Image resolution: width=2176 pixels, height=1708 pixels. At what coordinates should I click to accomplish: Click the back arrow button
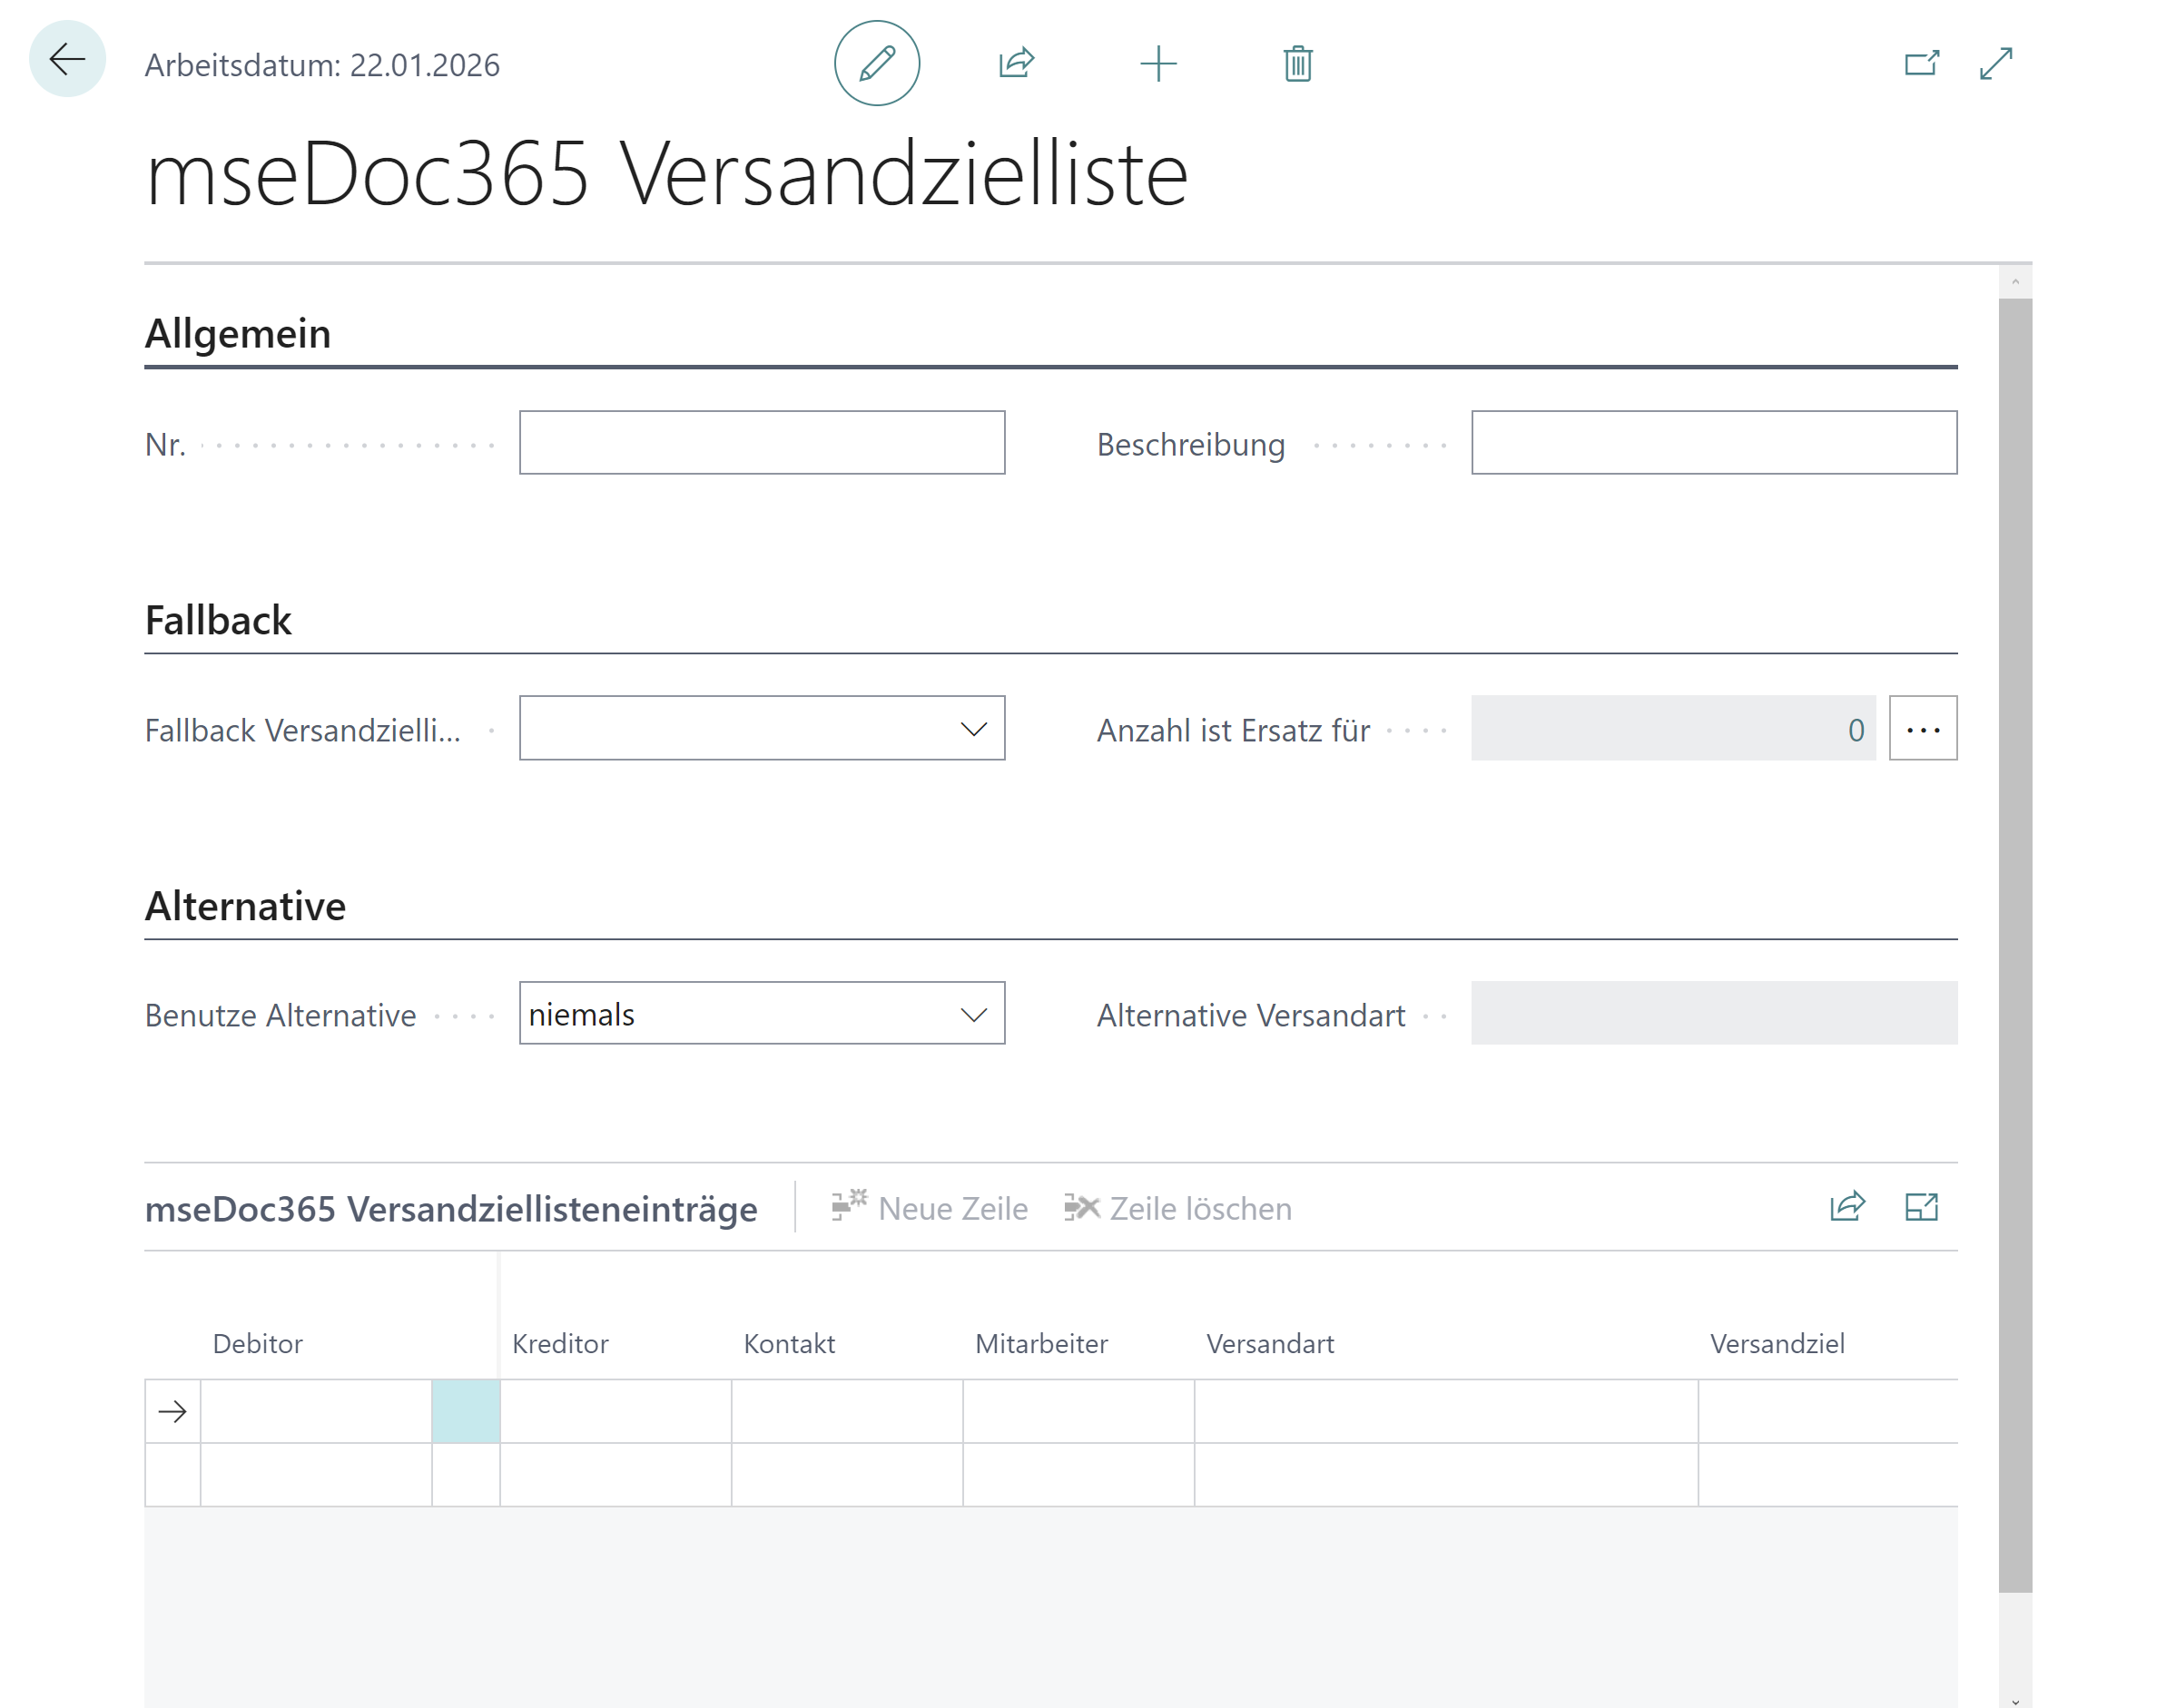(67, 60)
